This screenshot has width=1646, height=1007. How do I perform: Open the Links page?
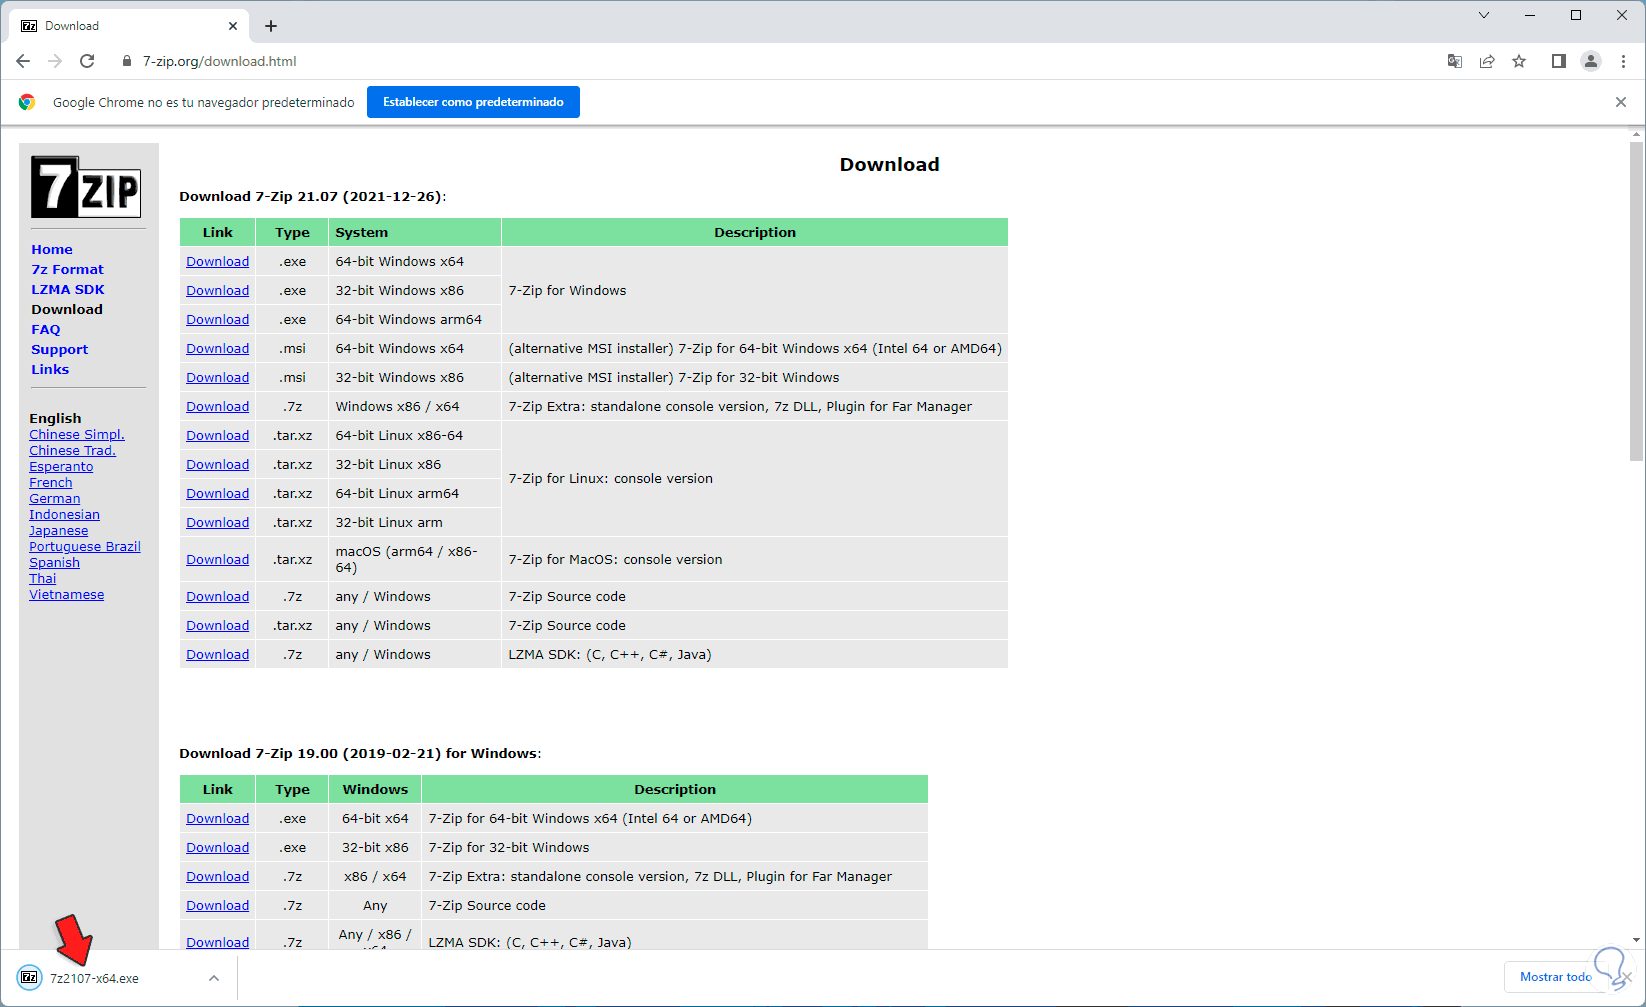(x=50, y=369)
